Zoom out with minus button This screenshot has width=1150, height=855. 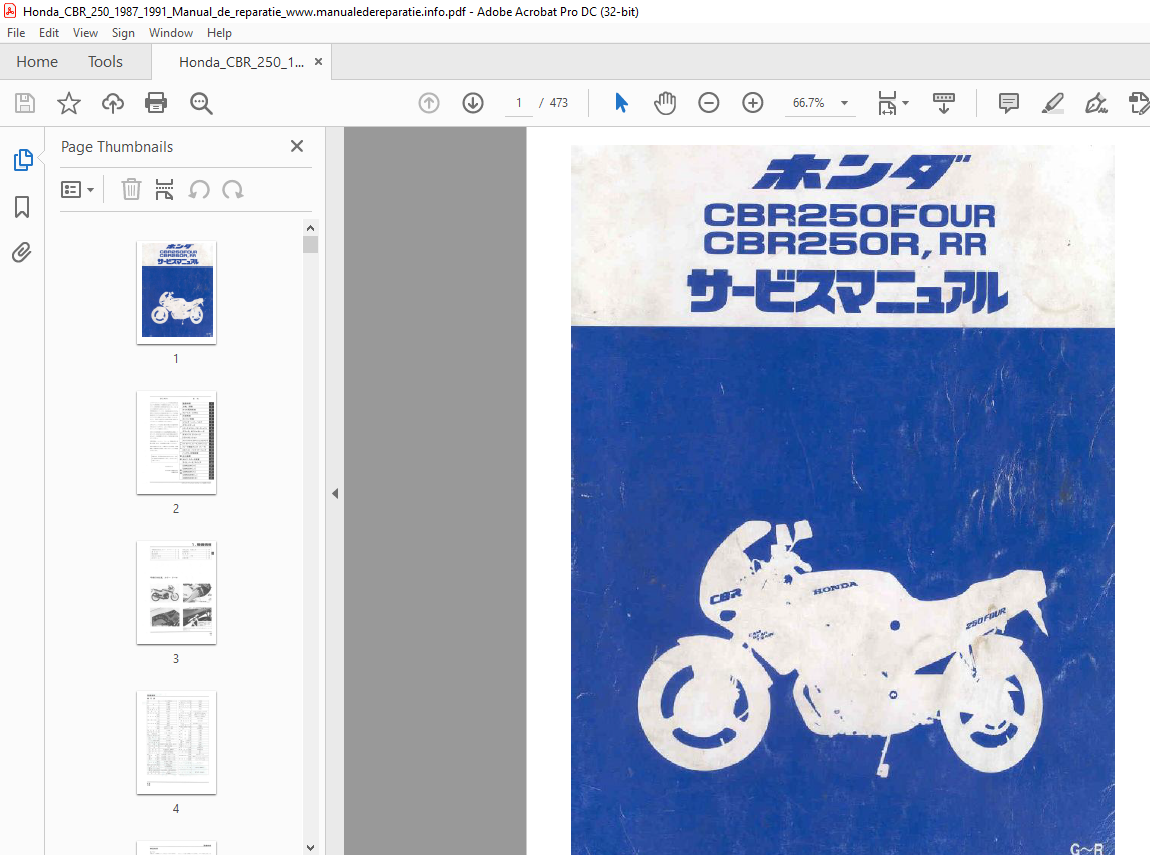(708, 103)
